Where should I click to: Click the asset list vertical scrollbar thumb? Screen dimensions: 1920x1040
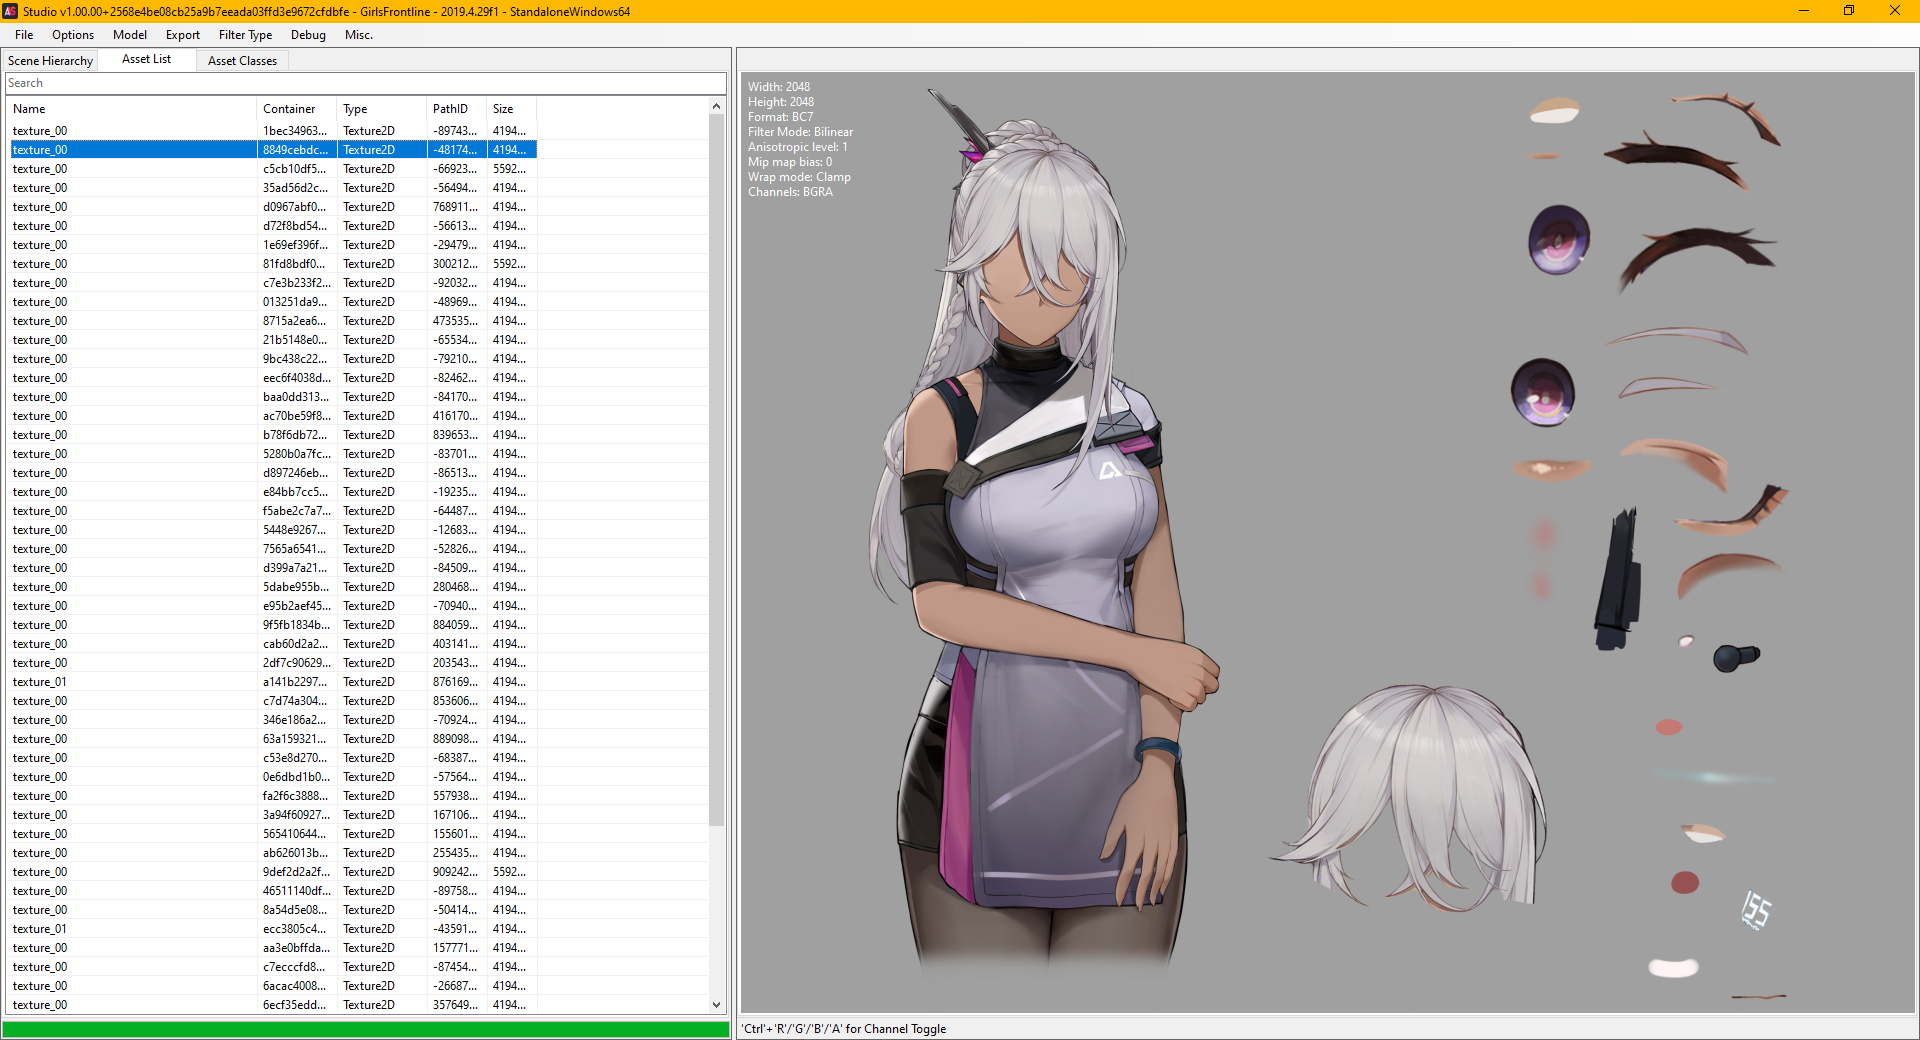[x=716, y=470]
